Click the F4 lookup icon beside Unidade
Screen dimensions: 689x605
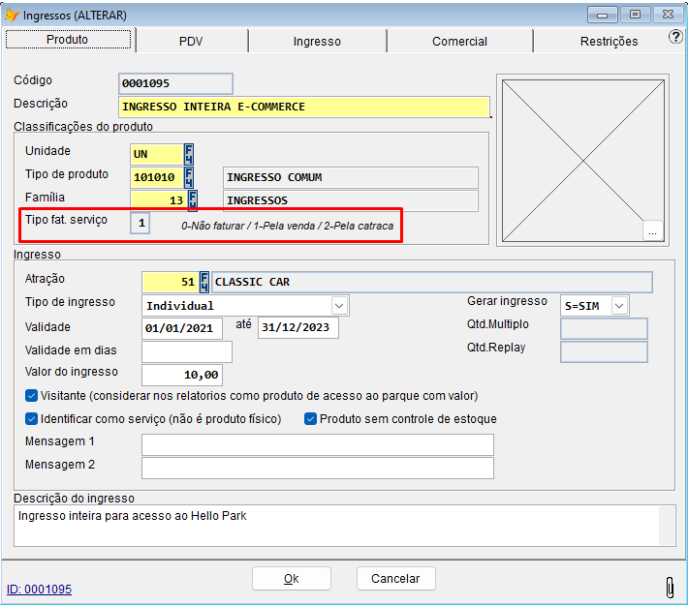(189, 154)
